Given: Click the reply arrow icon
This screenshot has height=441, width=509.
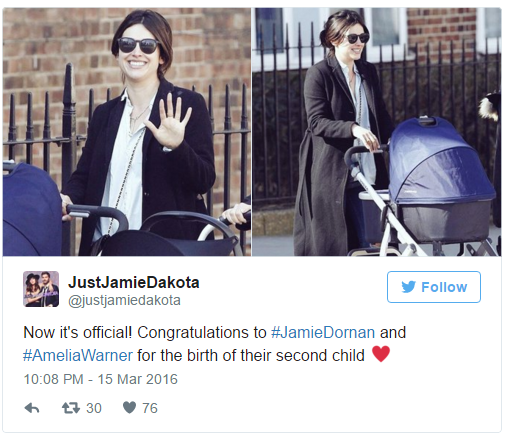Looking at the screenshot, I should [x=32, y=408].
